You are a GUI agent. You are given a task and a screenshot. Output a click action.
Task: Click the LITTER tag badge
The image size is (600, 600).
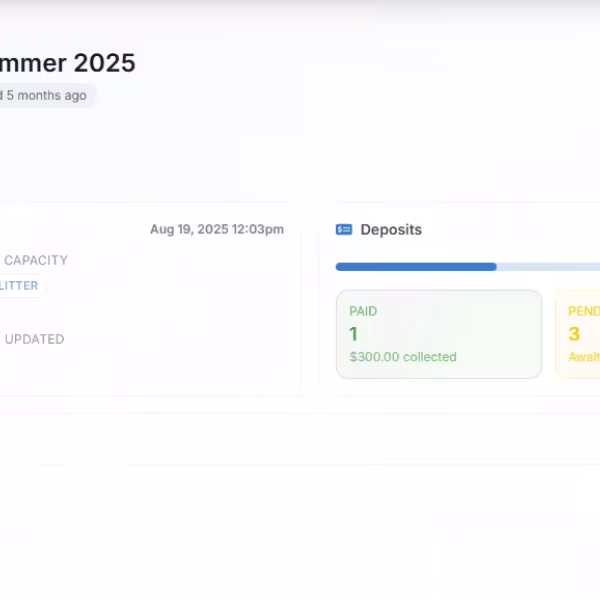(x=19, y=286)
